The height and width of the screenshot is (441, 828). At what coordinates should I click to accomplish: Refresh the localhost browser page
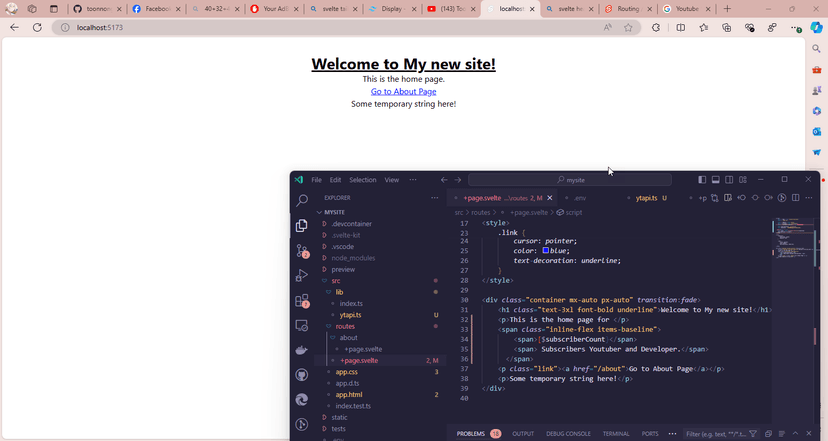37,27
